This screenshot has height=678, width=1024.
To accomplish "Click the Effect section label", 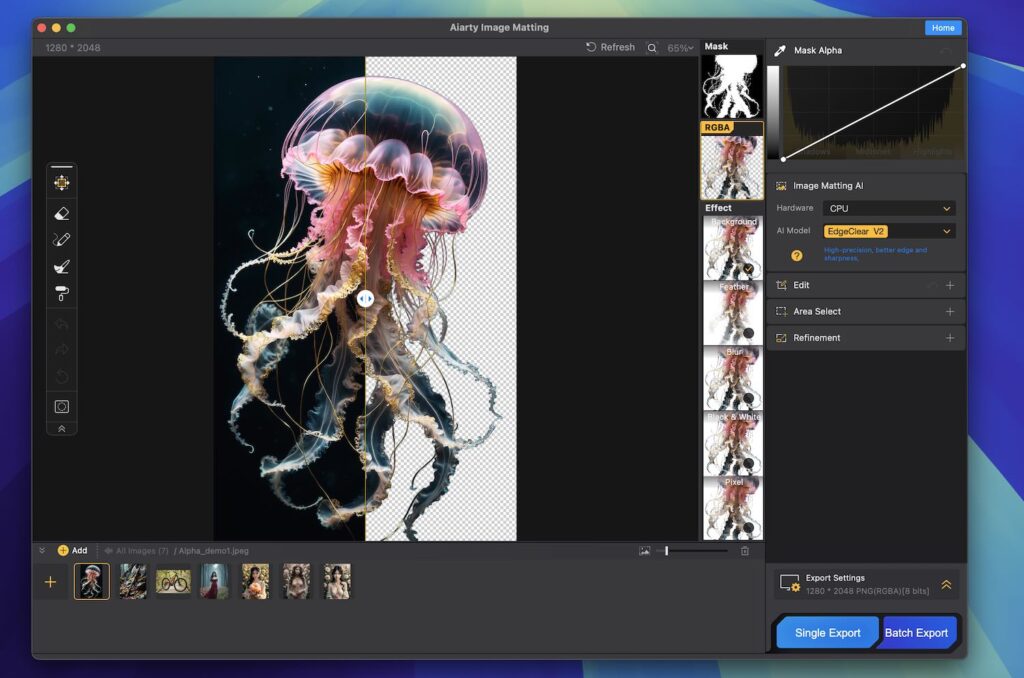I will (x=718, y=208).
